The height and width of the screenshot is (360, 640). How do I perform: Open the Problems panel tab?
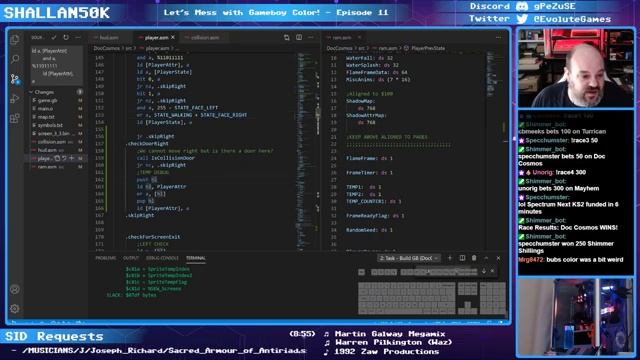106,258
